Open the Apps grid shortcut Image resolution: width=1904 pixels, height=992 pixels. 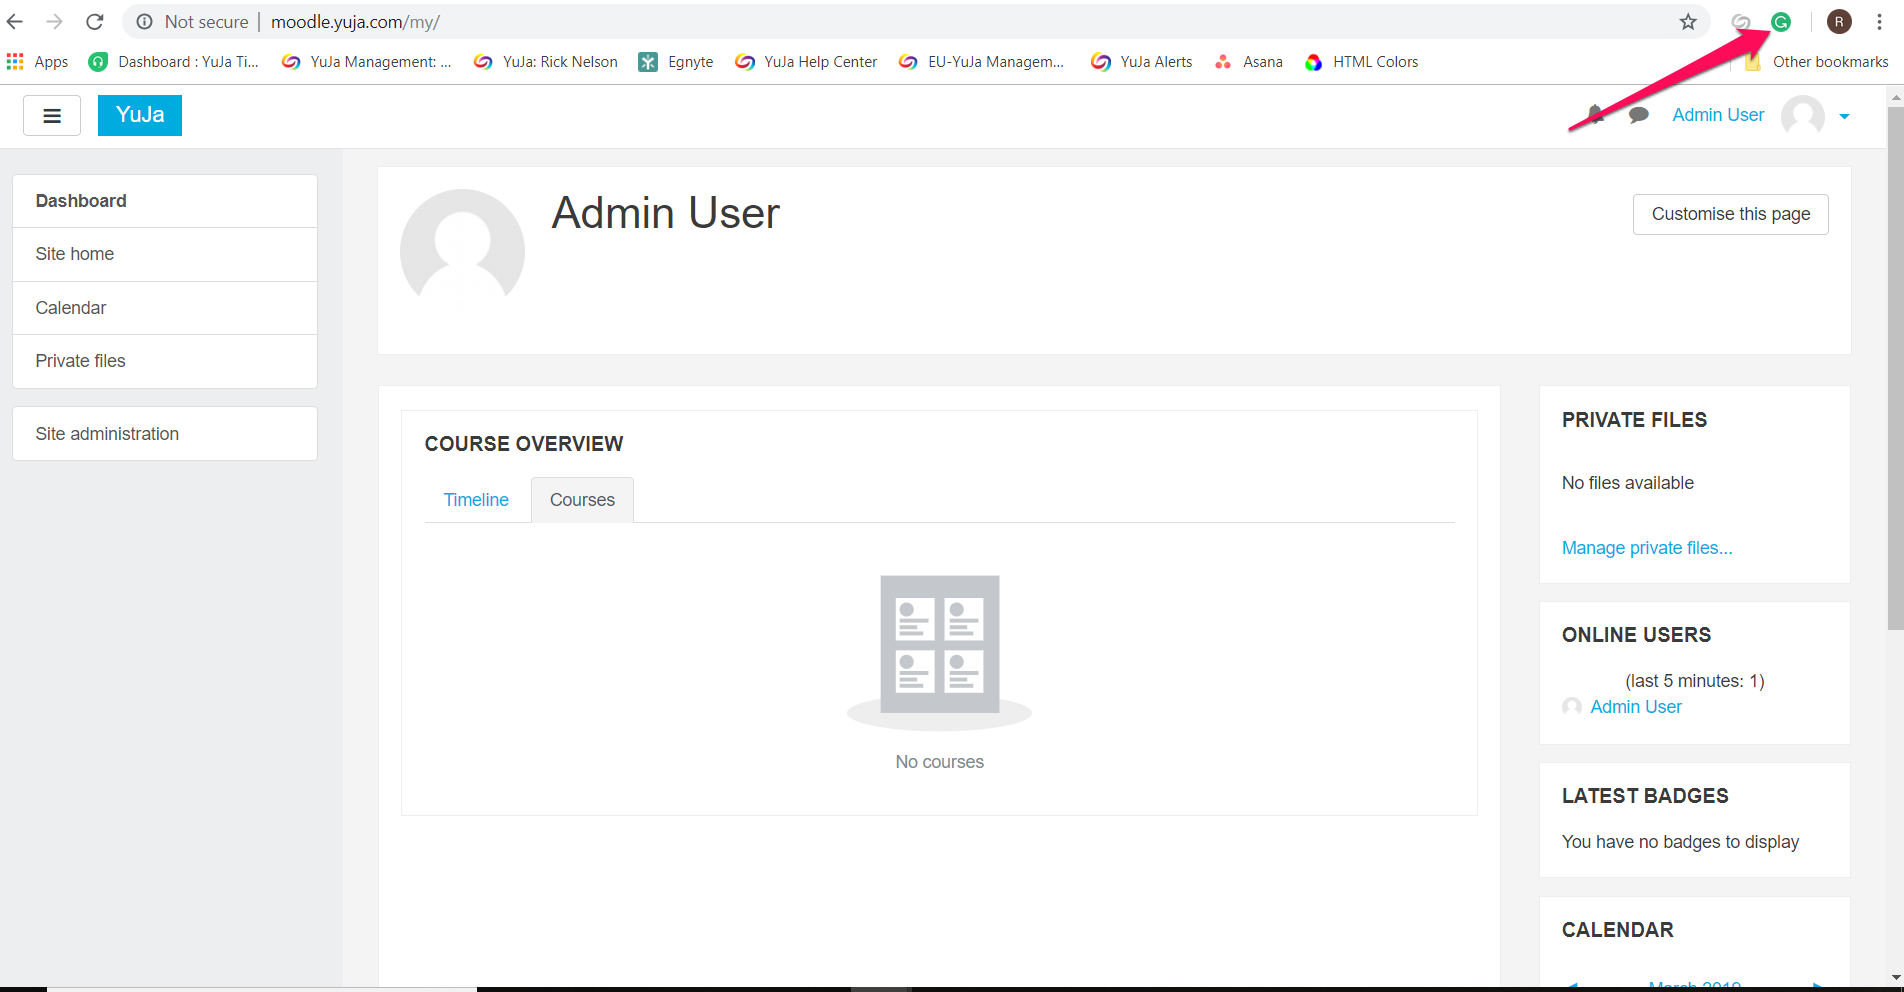37,62
